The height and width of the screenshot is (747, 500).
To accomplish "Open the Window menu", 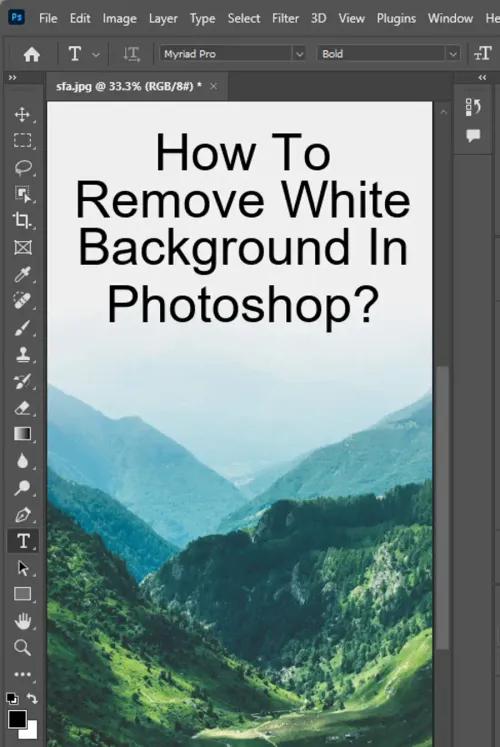I will tap(450, 19).
